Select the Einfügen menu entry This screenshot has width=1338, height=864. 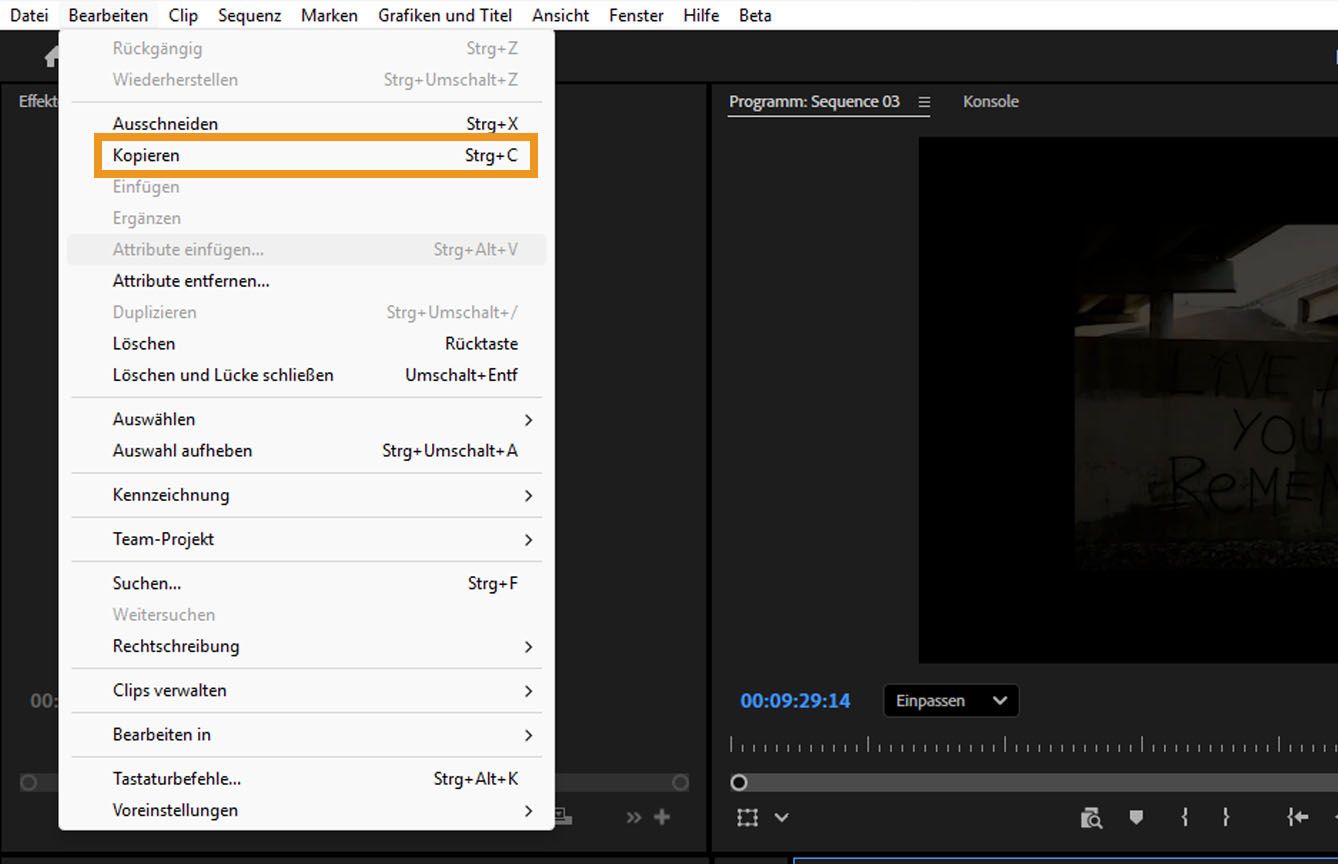(306, 187)
